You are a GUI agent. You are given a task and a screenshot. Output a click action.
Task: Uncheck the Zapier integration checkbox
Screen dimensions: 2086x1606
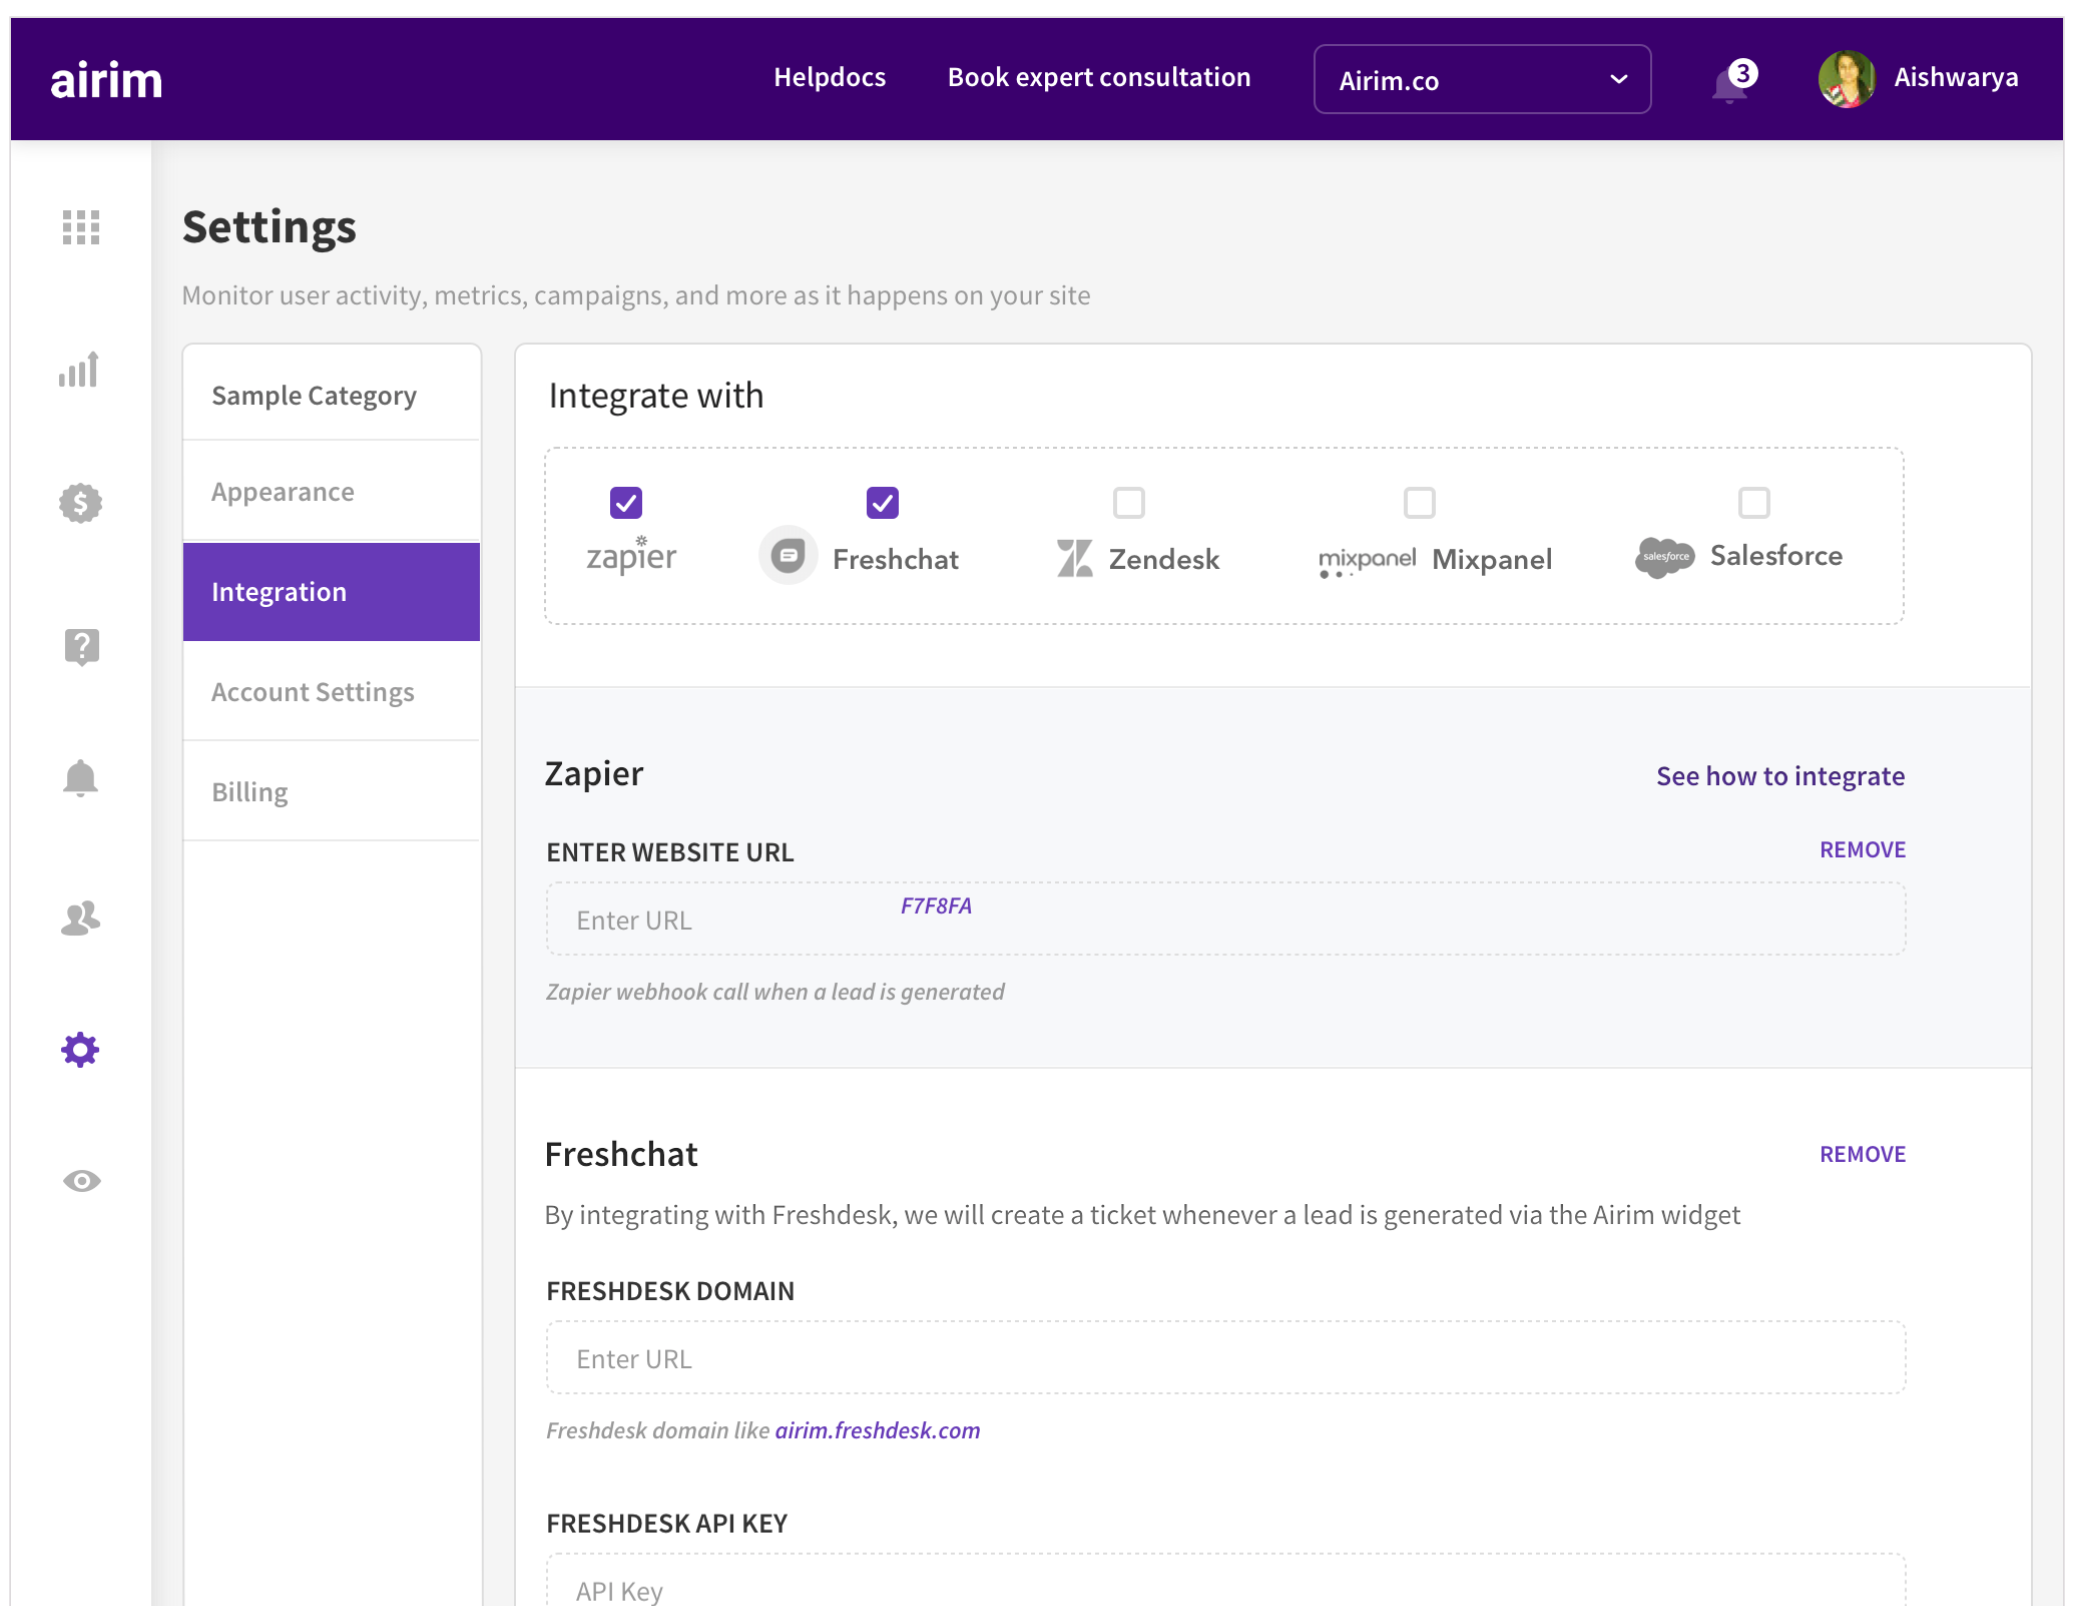(x=626, y=502)
